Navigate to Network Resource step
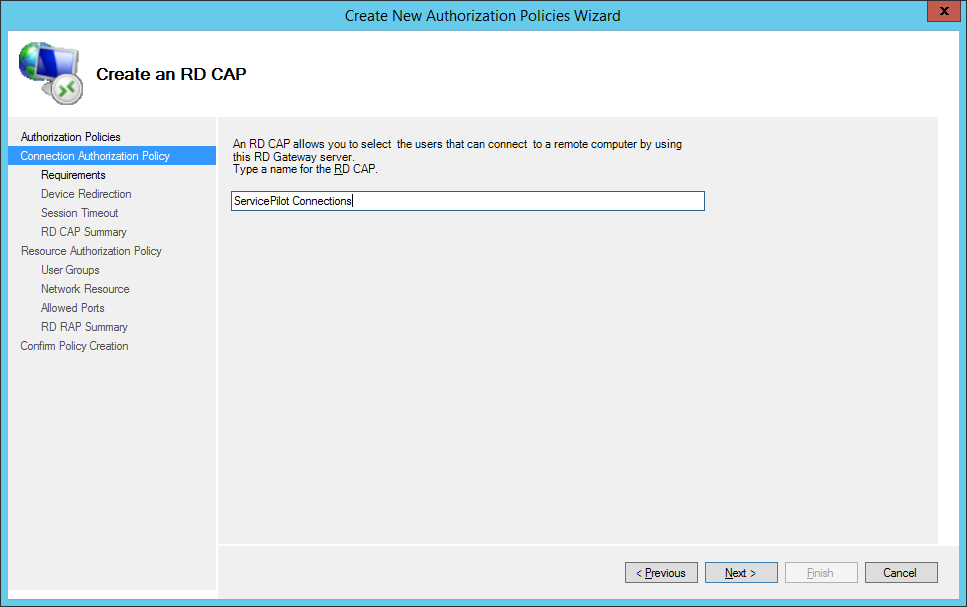Image resolution: width=967 pixels, height=607 pixels. click(x=85, y=289)
